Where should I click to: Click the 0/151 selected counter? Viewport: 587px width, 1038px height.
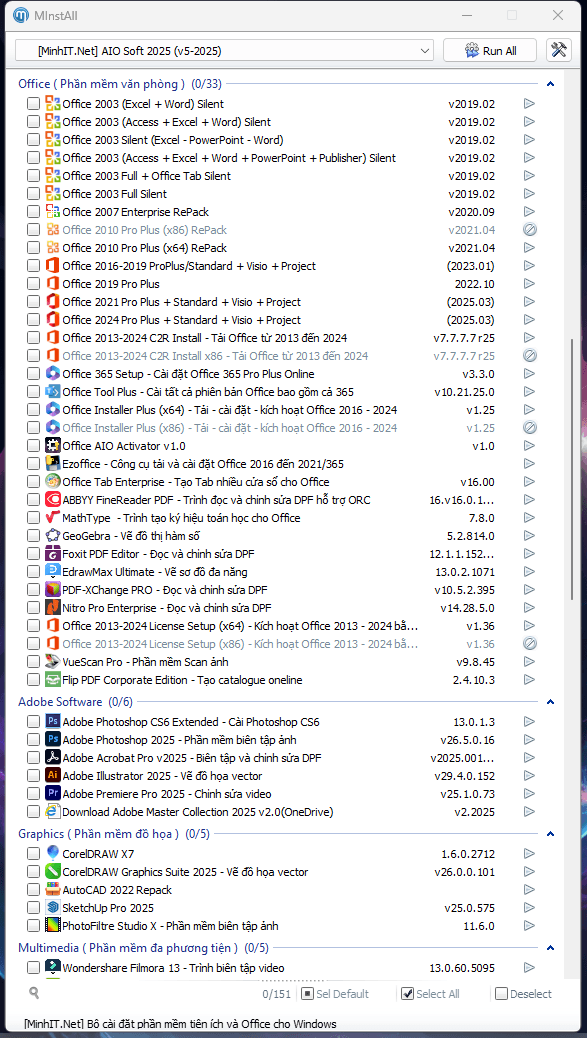(276, 994)
